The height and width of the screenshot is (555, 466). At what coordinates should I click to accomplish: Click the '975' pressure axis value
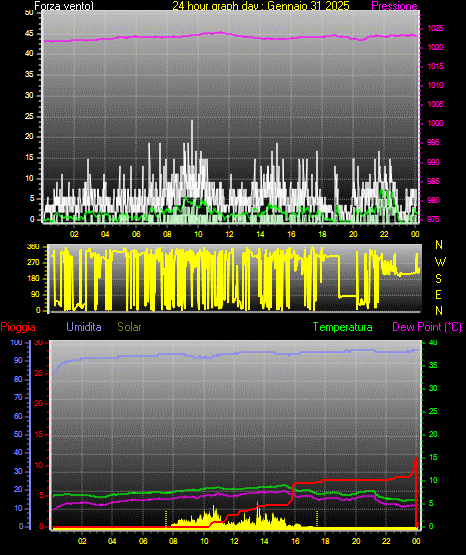[x=433, y=219]
